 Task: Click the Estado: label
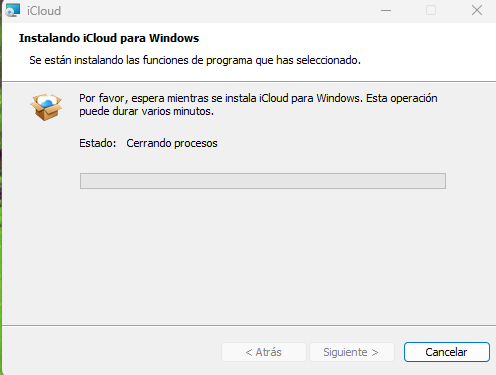click(x=97, y=143)
